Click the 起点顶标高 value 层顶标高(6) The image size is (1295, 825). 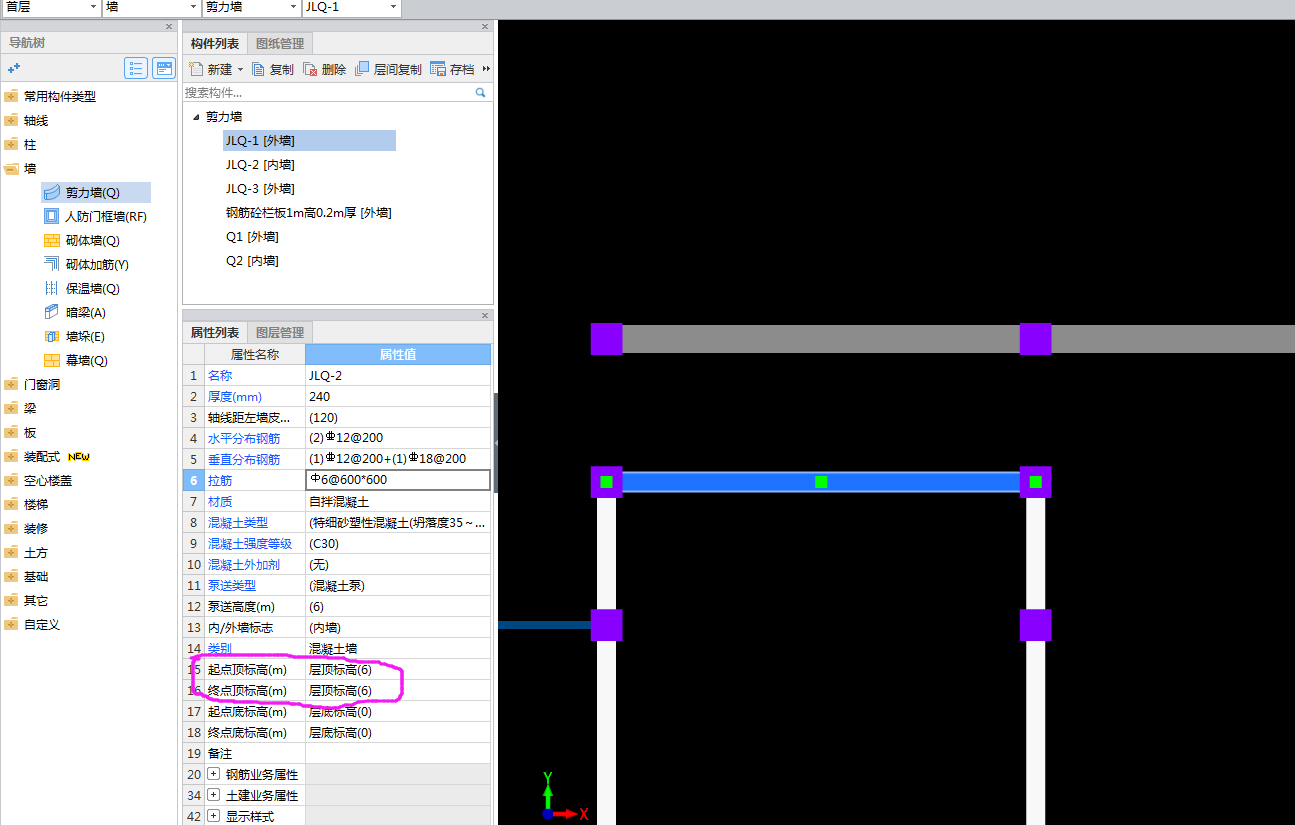398,669
